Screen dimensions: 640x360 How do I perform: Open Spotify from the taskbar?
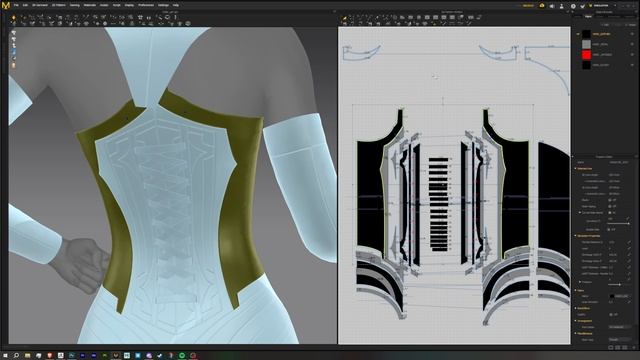pos(182,356)
